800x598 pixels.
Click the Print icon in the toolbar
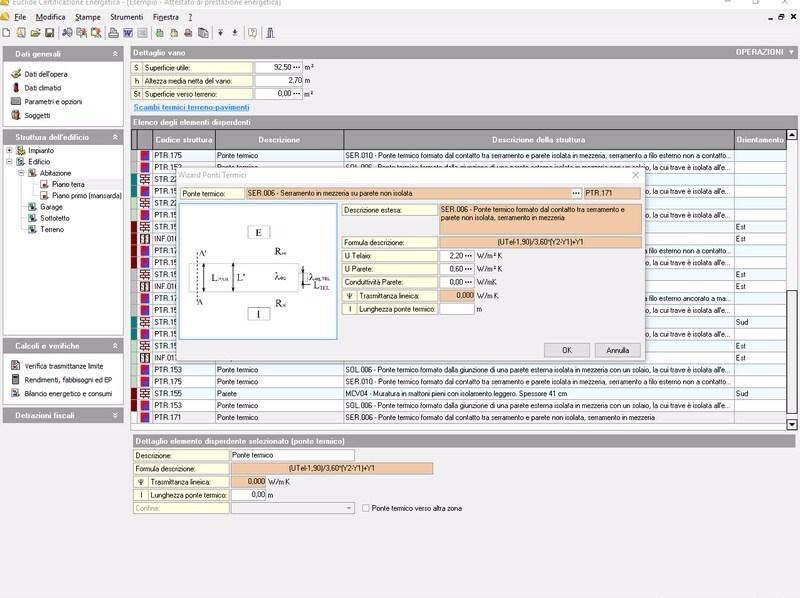[114, 33]
